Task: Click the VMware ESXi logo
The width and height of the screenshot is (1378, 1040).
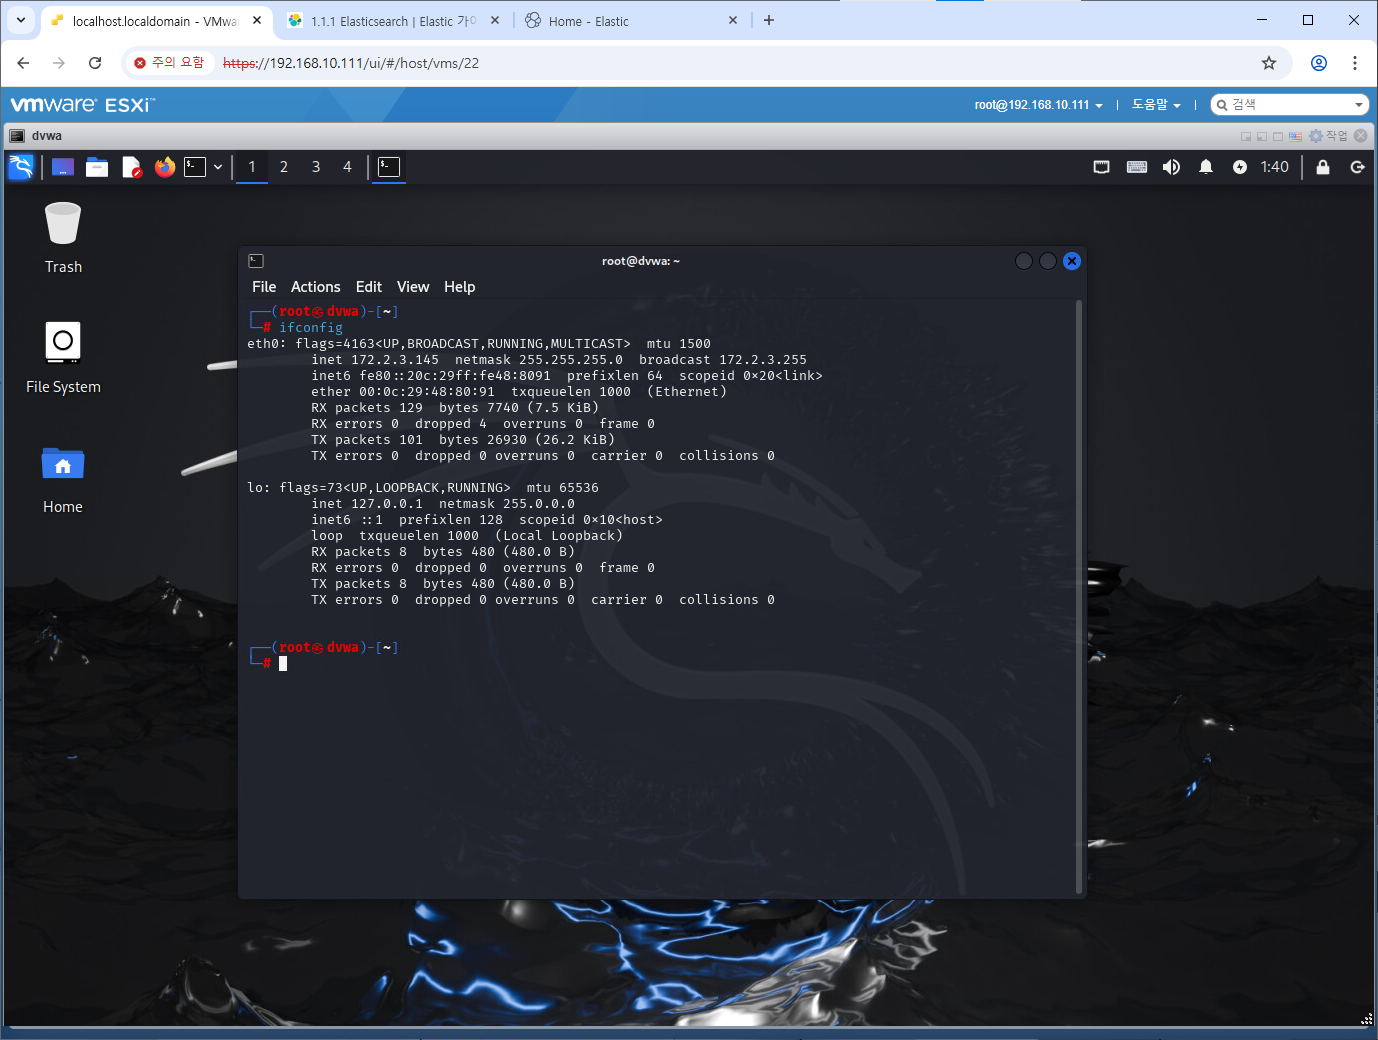Action: click(x=82, y=105)
